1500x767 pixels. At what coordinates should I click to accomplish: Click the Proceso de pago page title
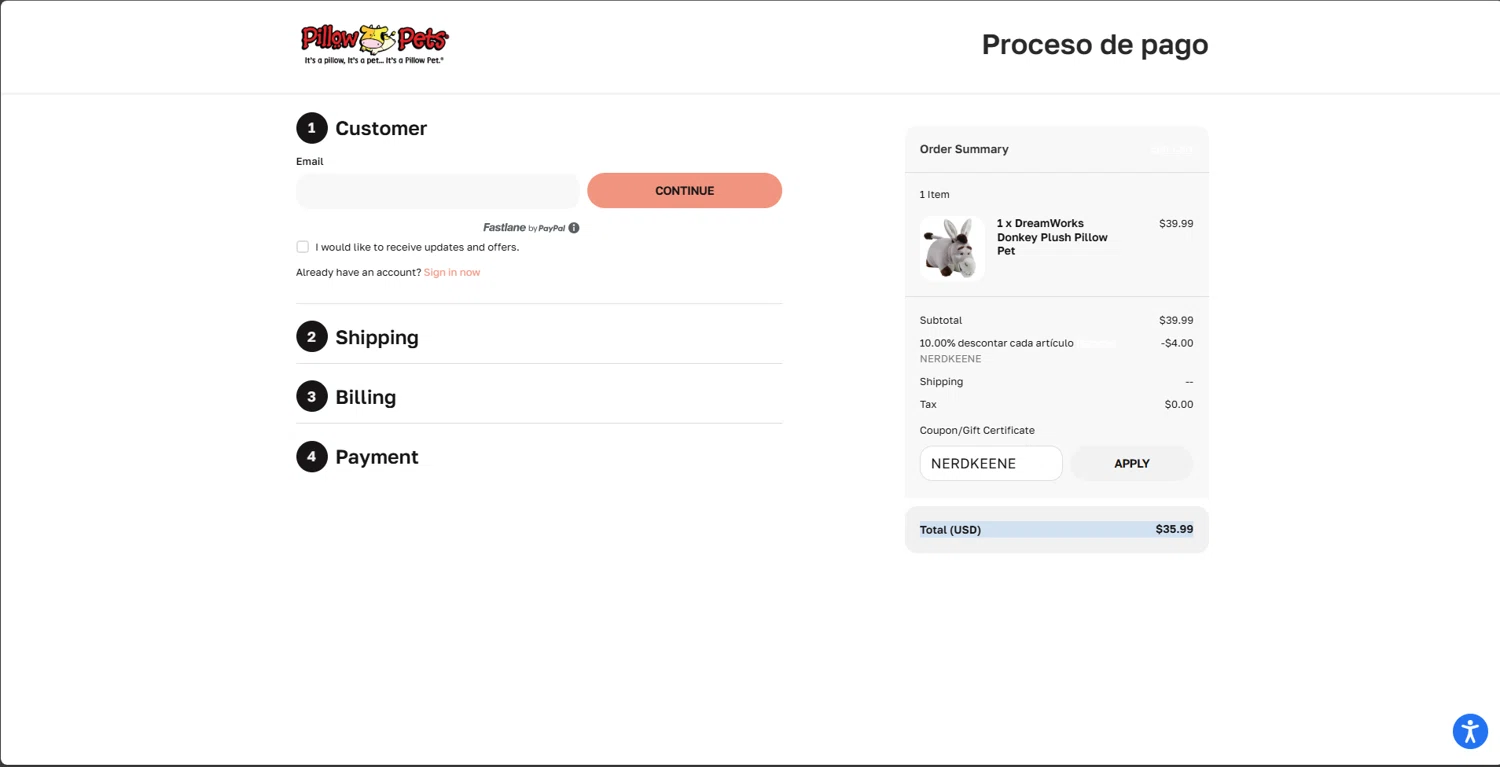pyautogui.click(x=1095, y=45)
